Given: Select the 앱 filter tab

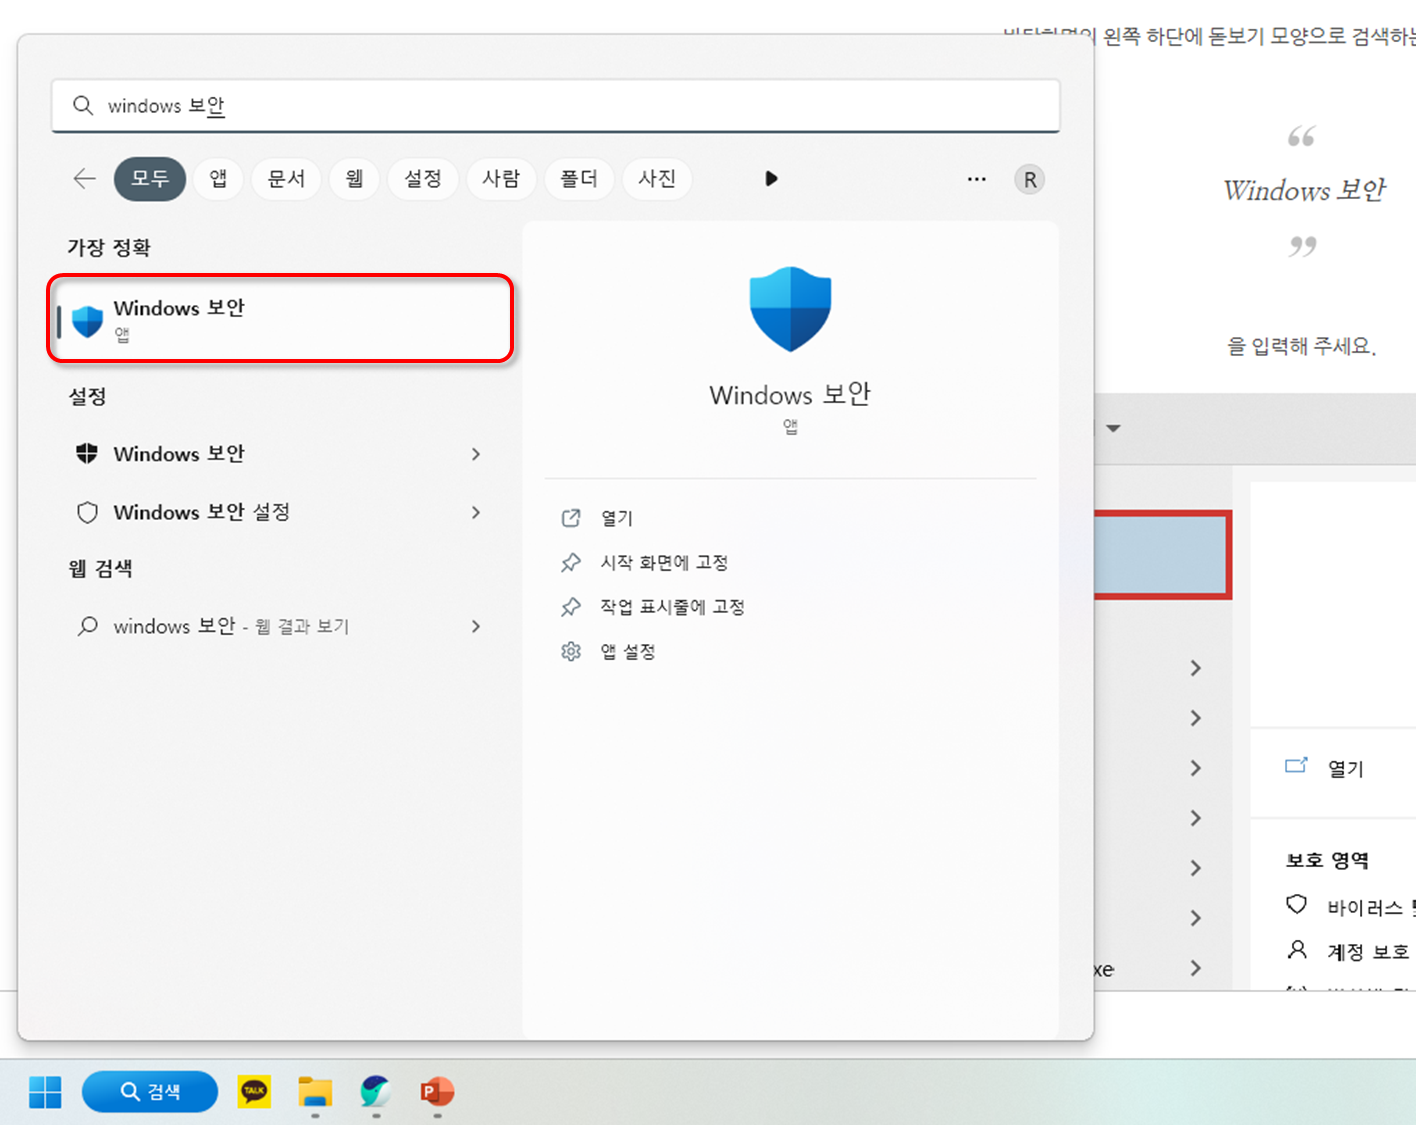Looking at the screenshot, I should 218,179.
